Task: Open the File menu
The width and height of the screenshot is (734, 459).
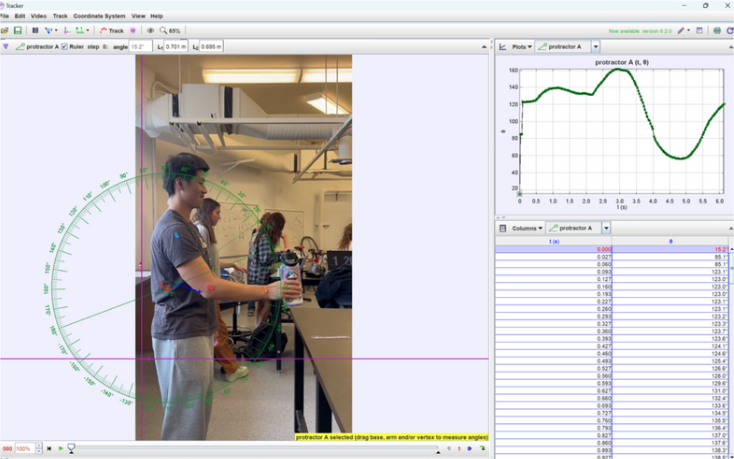Action: pyautogui.click(x=5, y=16)
